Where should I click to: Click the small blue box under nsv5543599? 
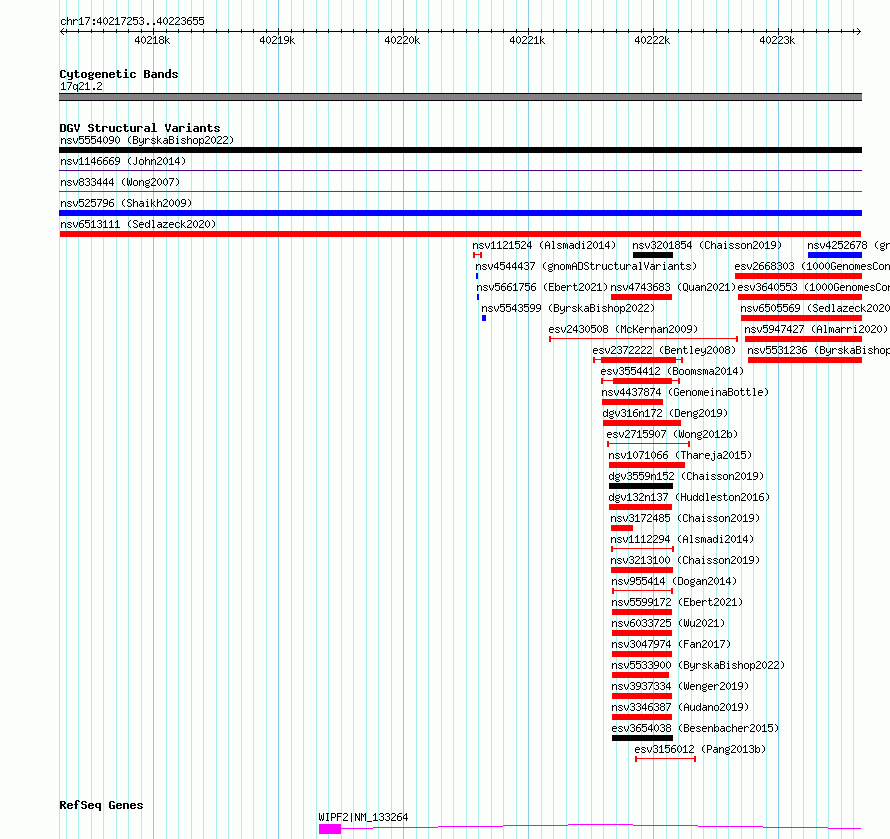point(484,318)
